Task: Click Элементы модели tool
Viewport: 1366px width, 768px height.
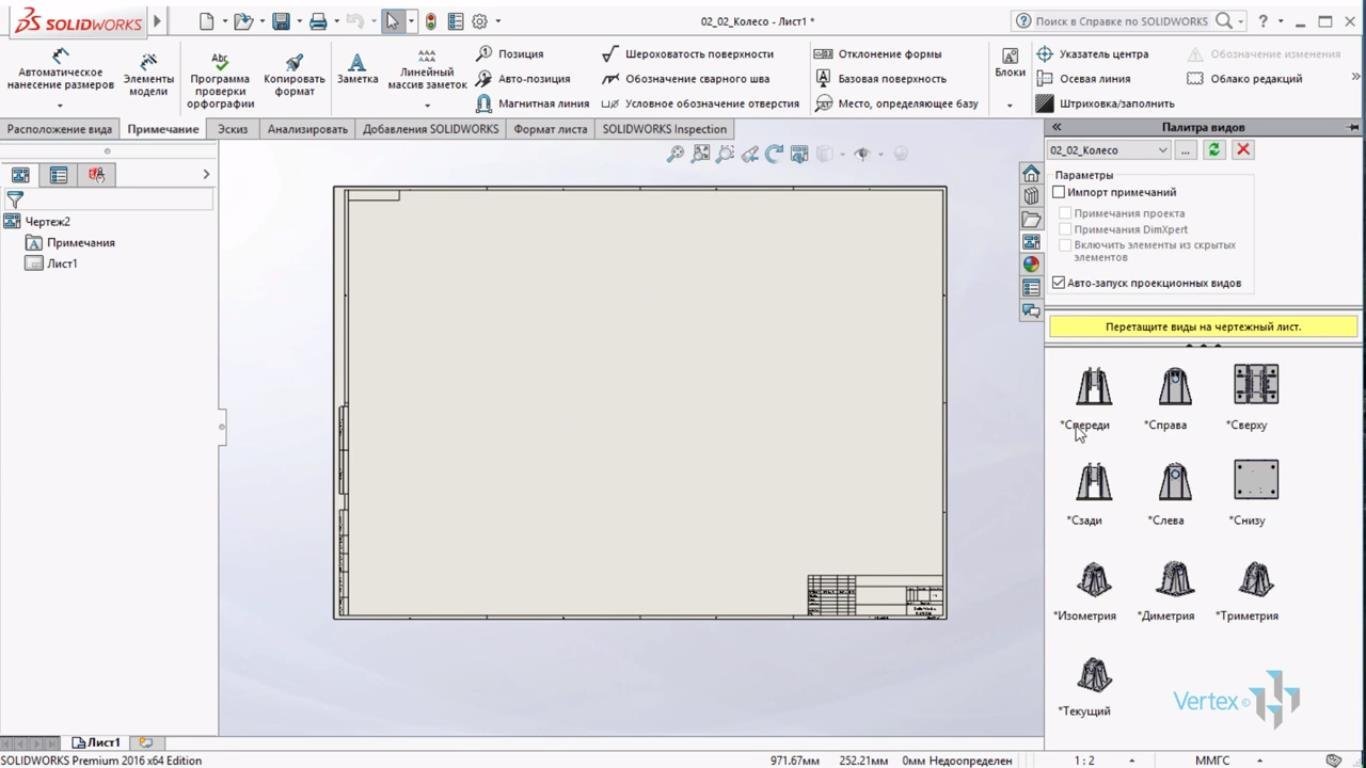Action: 148,75
